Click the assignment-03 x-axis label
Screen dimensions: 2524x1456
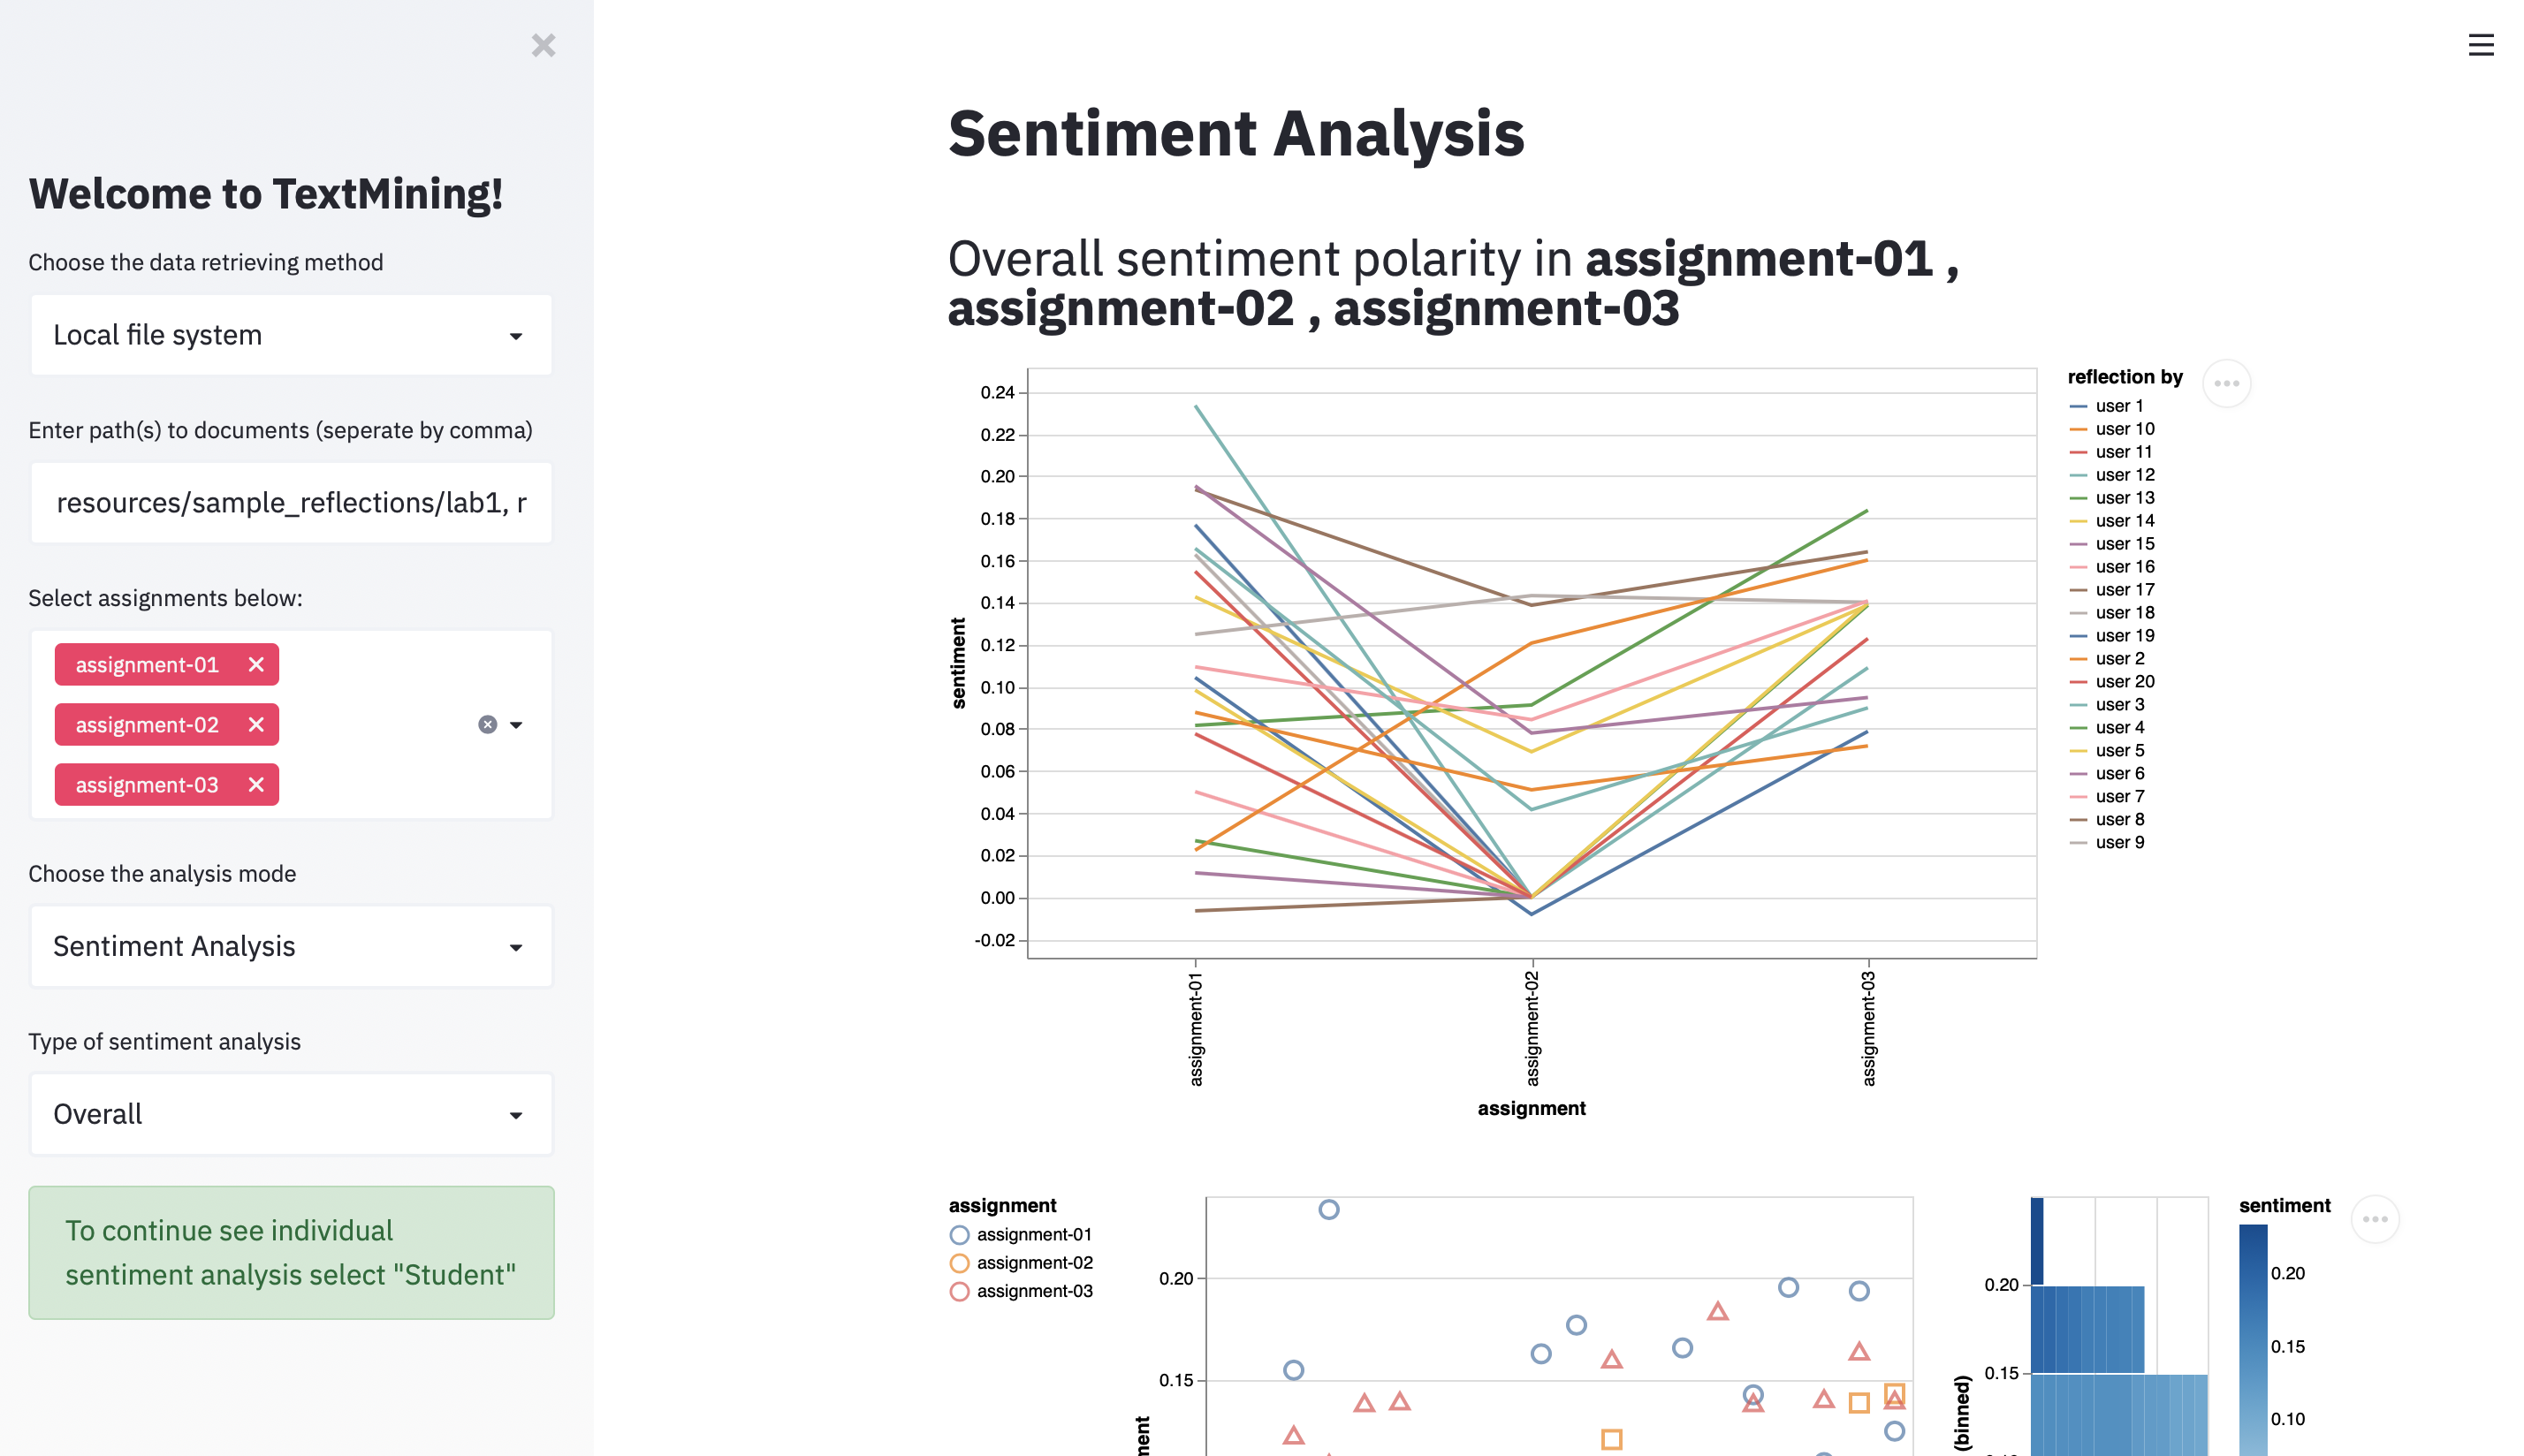(x=1868, y=1029)
